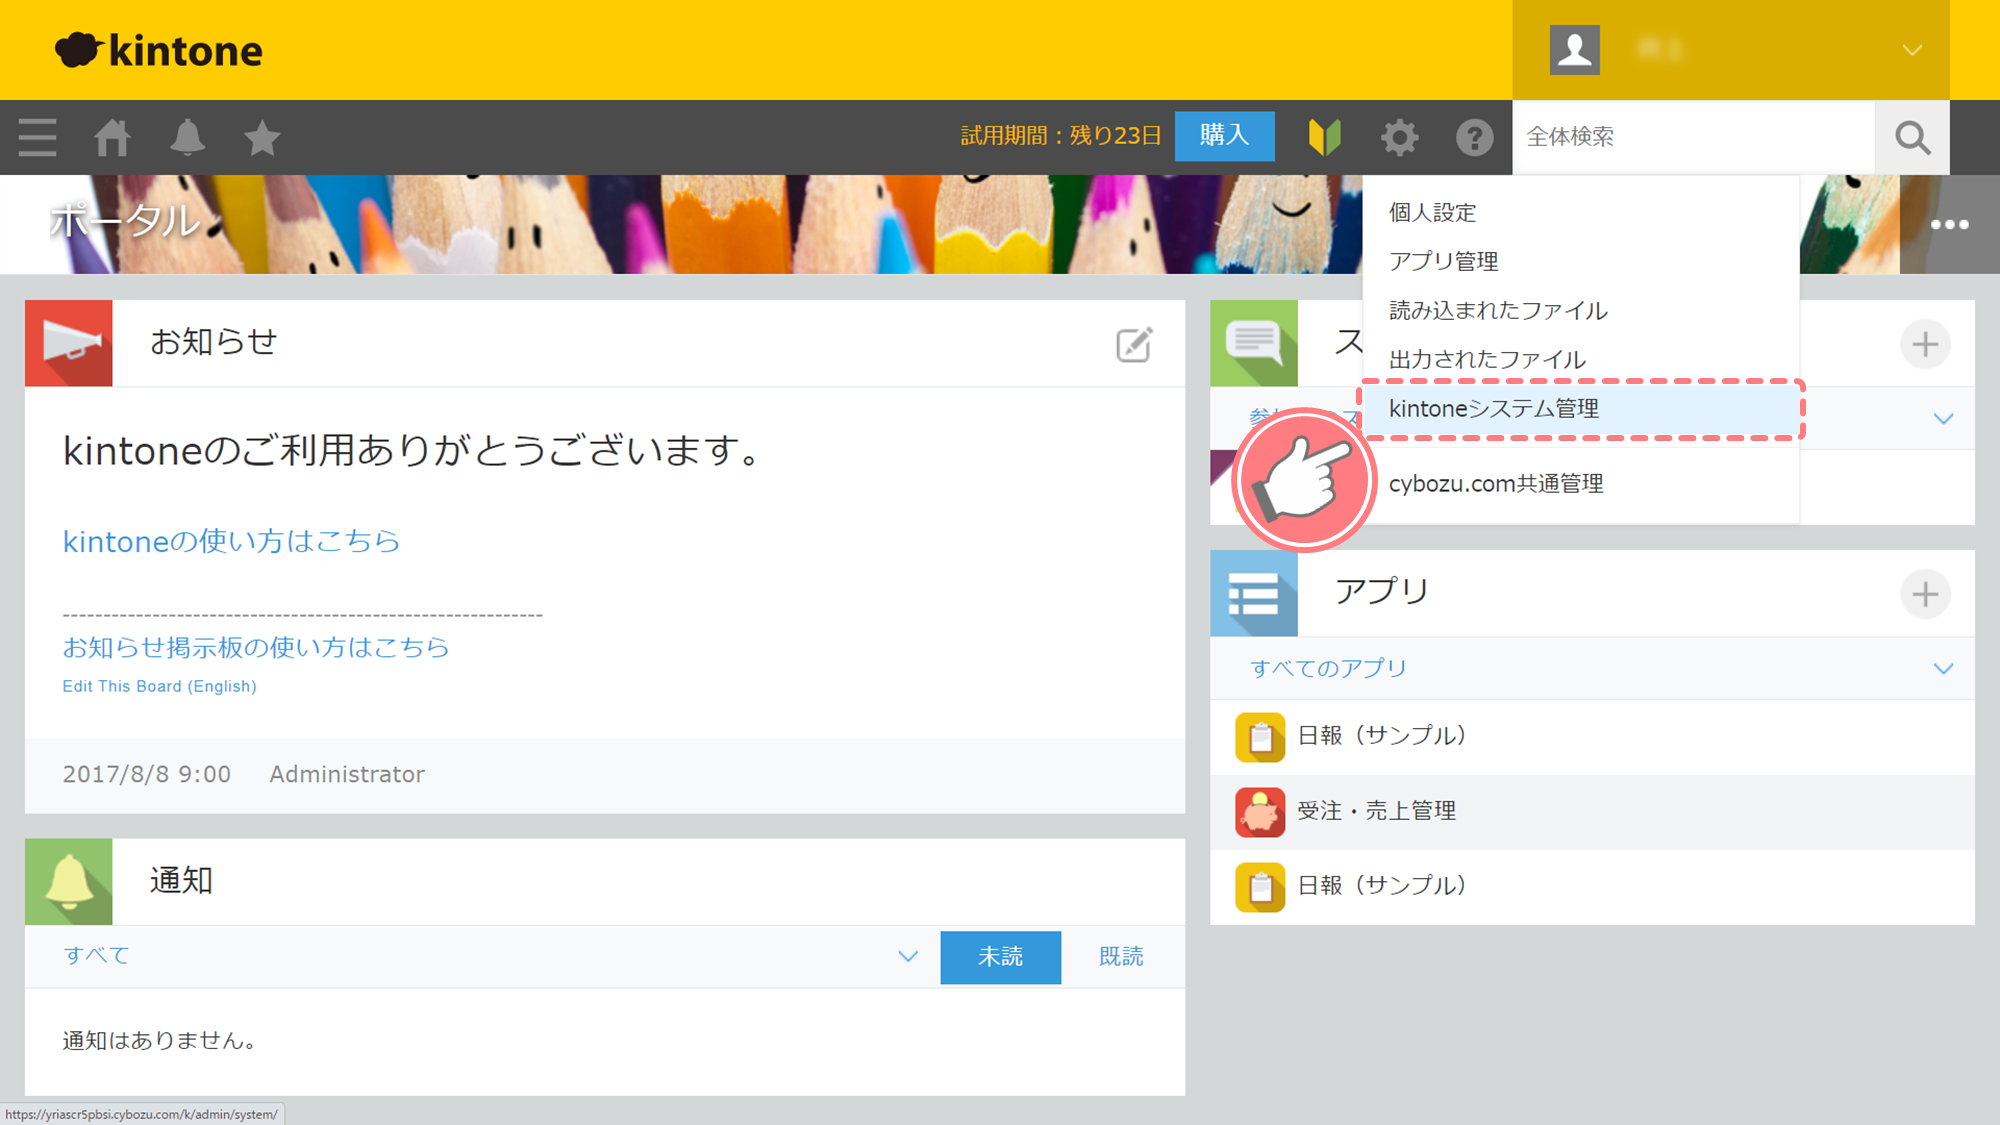Screen dimensions: 2000x1125
Task: Click the green bell 通知 icon
Action: pos(69,881)
